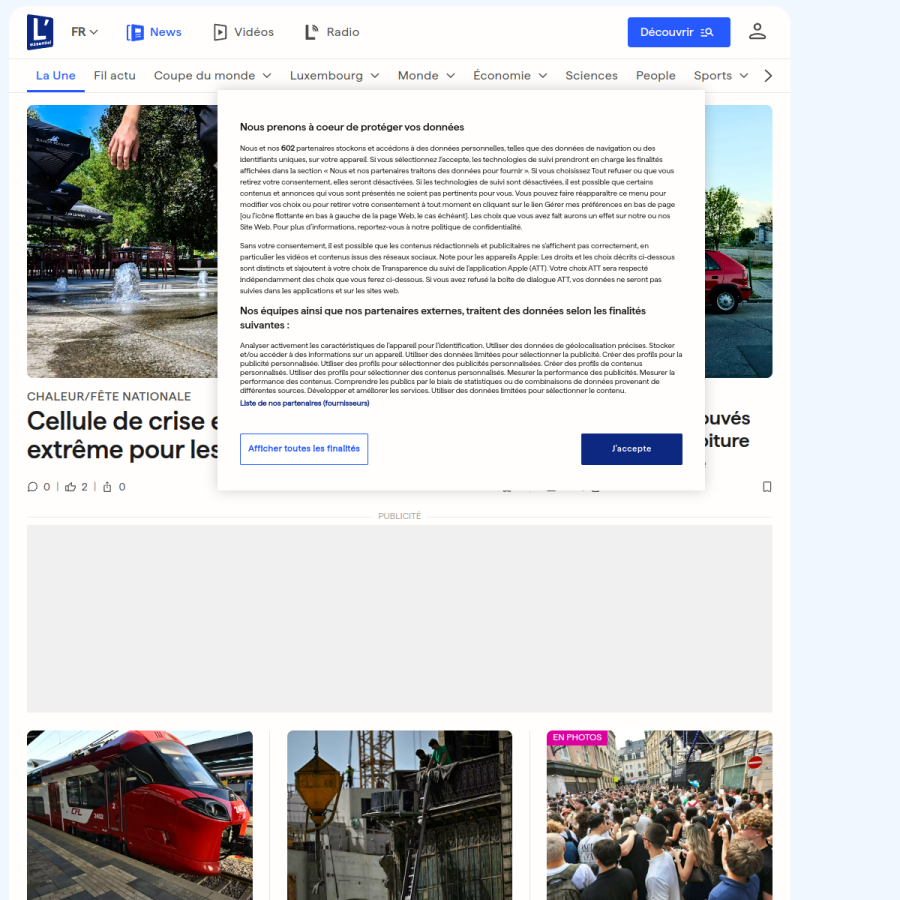Open the construction site article thumbnail
Viewport: 900px width, 900px height.
[399, 815]
